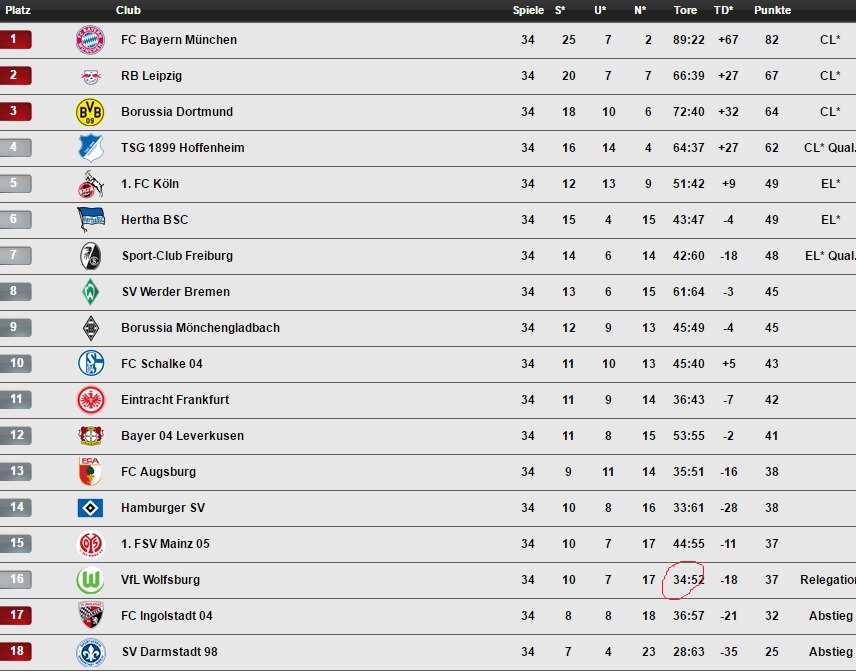Screen dimensions: 856x672
Task: Click the VfL Wolfsburg logo
Action: point(90,580)
